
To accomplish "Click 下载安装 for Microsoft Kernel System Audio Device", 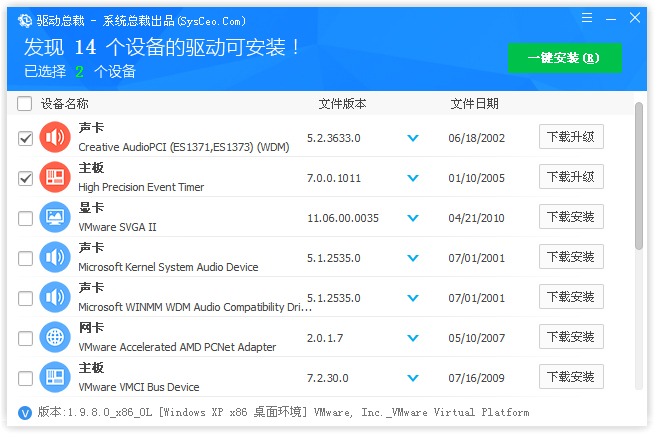I will click(571, 257).
